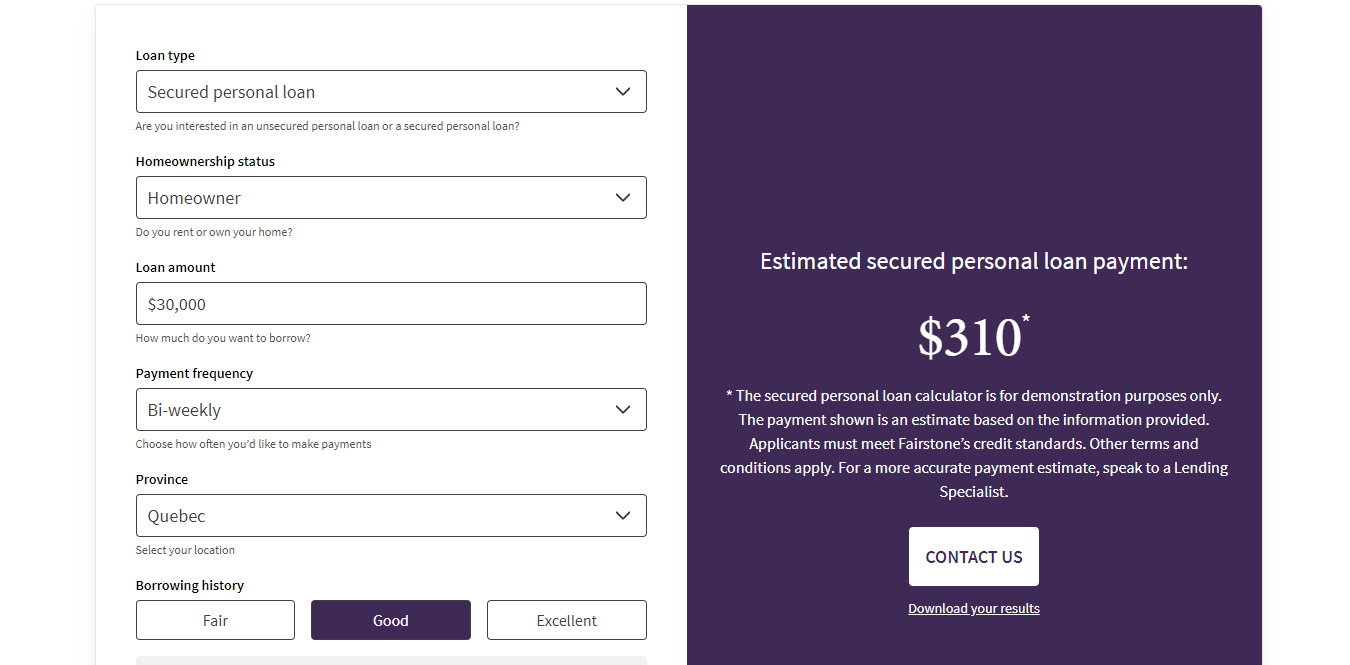This screenshot has height=665, width=1350.
Task: Choose Excellent borrowing history
Action: pyautogui.click(x=566, y=620)
